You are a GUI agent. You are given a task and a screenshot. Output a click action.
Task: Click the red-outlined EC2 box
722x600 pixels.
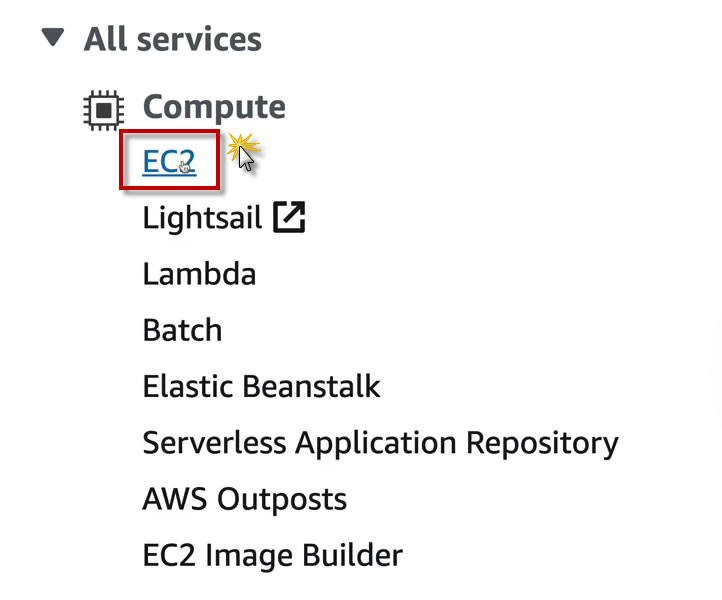170,160
